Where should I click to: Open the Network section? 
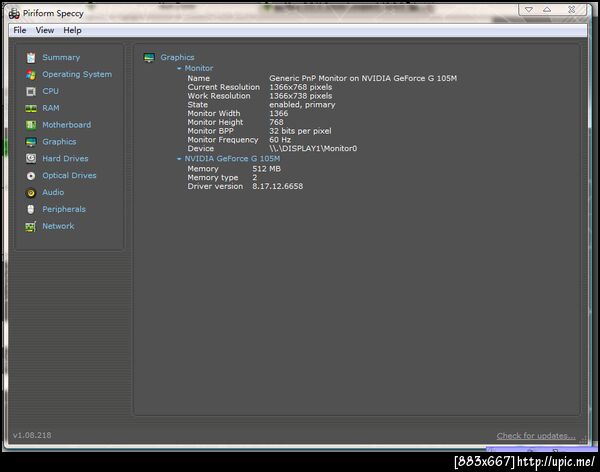tap(58, 226)
